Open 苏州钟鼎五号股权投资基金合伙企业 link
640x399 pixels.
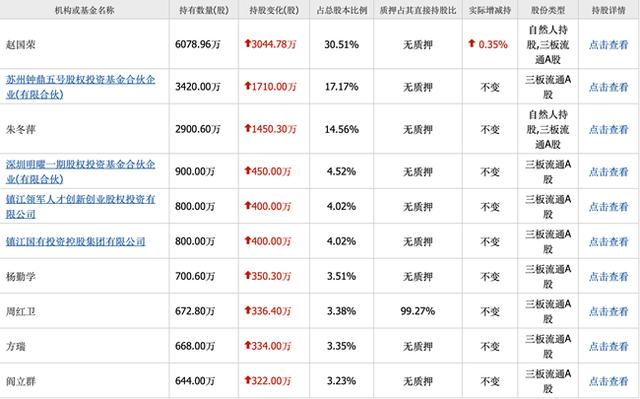tap(80, 86)
